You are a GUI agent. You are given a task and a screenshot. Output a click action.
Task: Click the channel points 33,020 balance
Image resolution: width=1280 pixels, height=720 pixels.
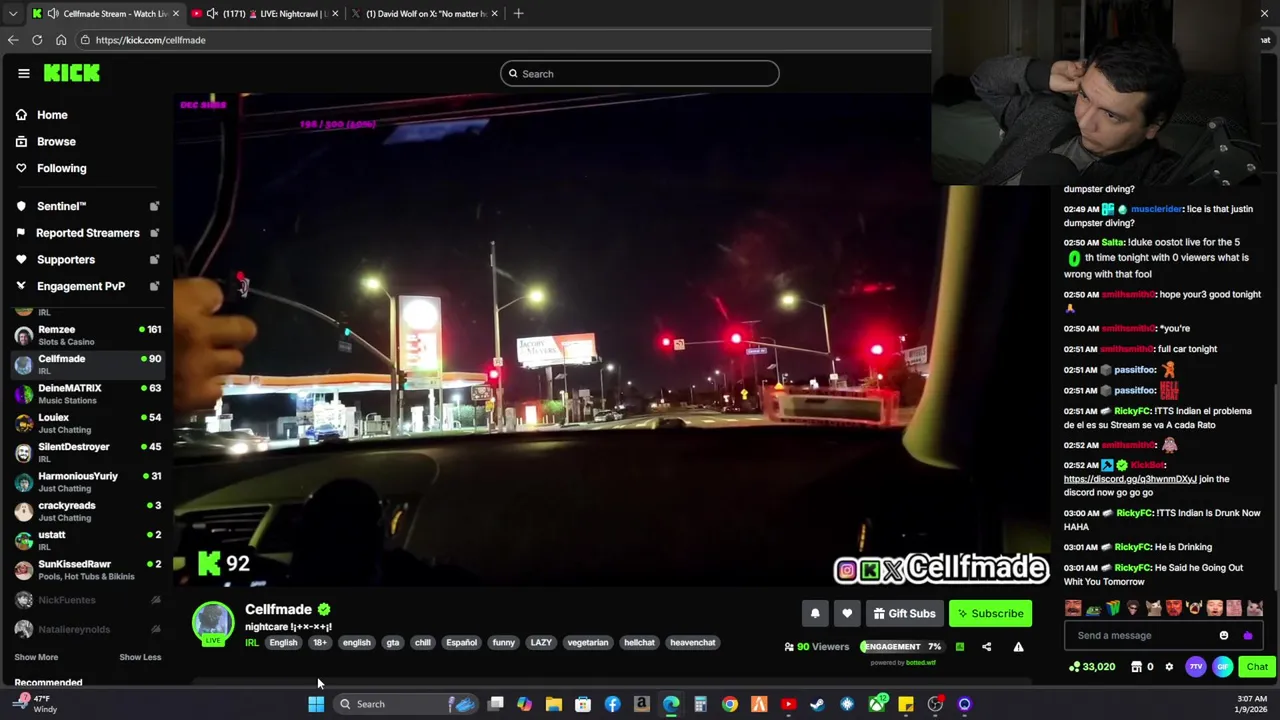tap(1092, 667)
